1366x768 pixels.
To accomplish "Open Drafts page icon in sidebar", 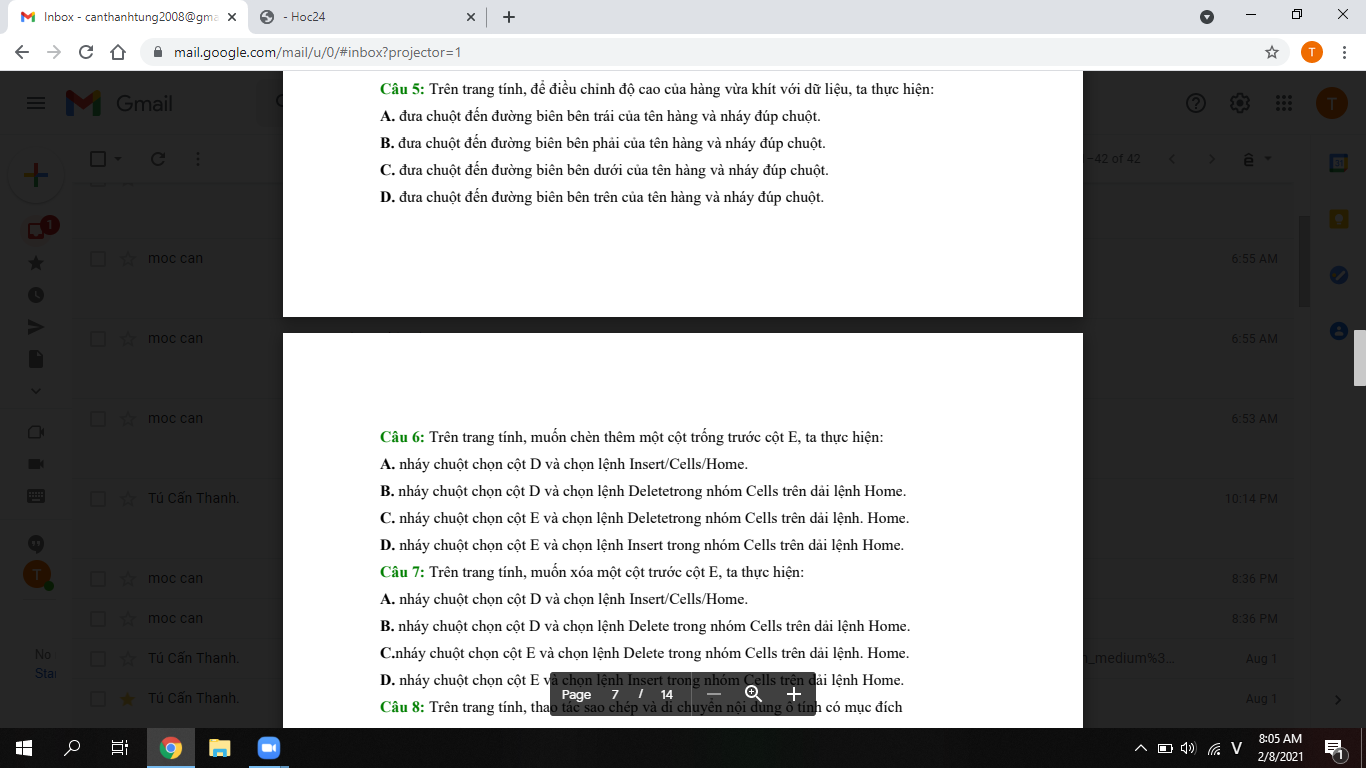I will pyautogui.click(x=36, y=359).
